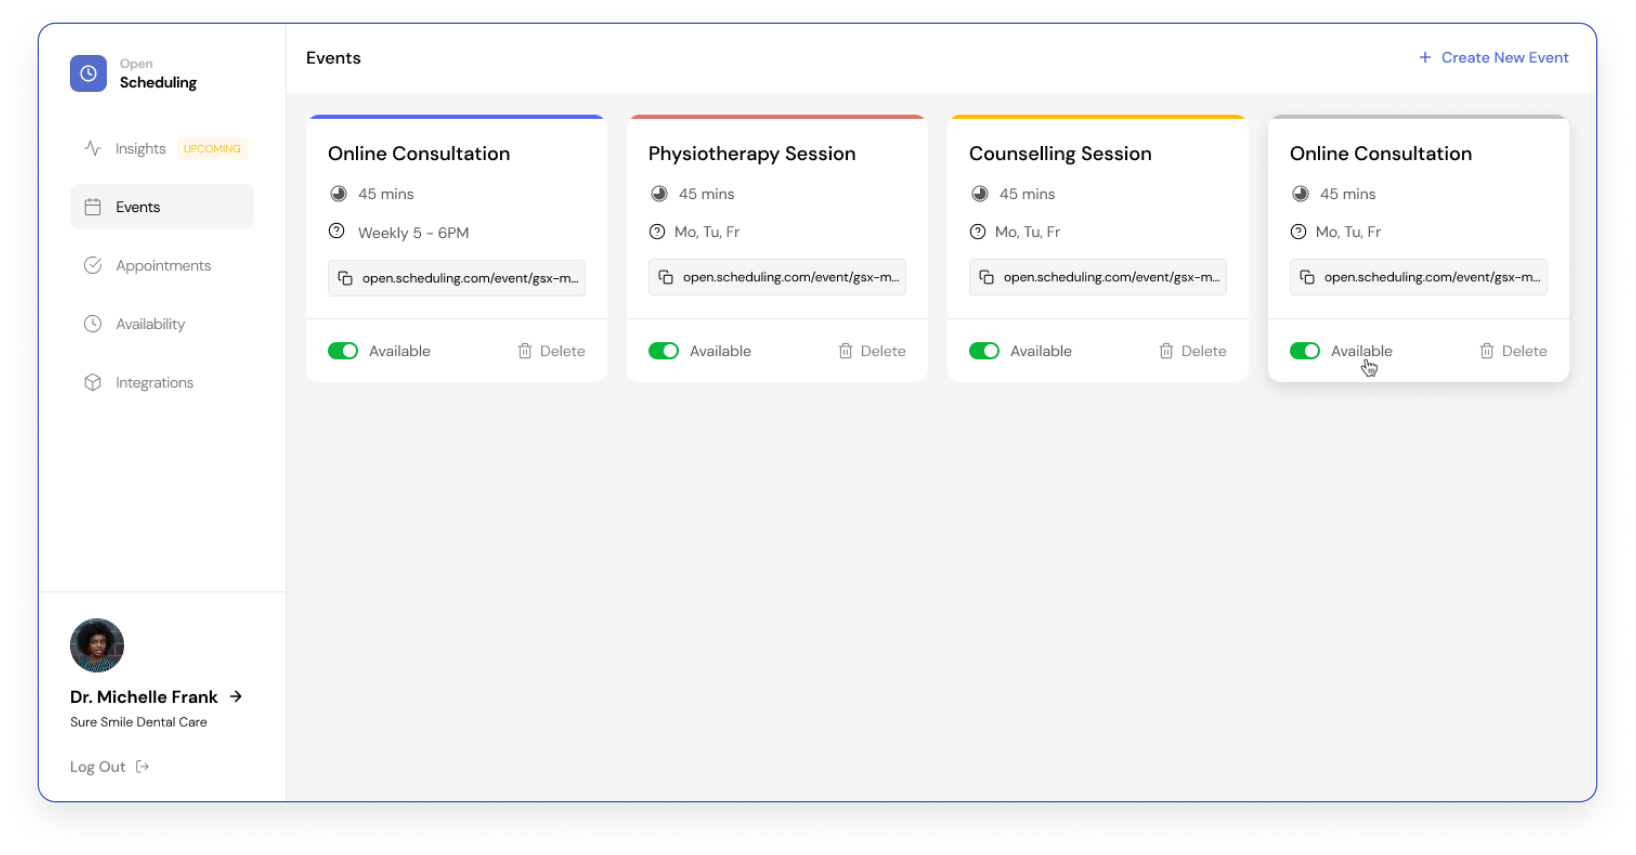
Task: Click Create New Event
Action: pyautogui.click(x=1494, y=57)
